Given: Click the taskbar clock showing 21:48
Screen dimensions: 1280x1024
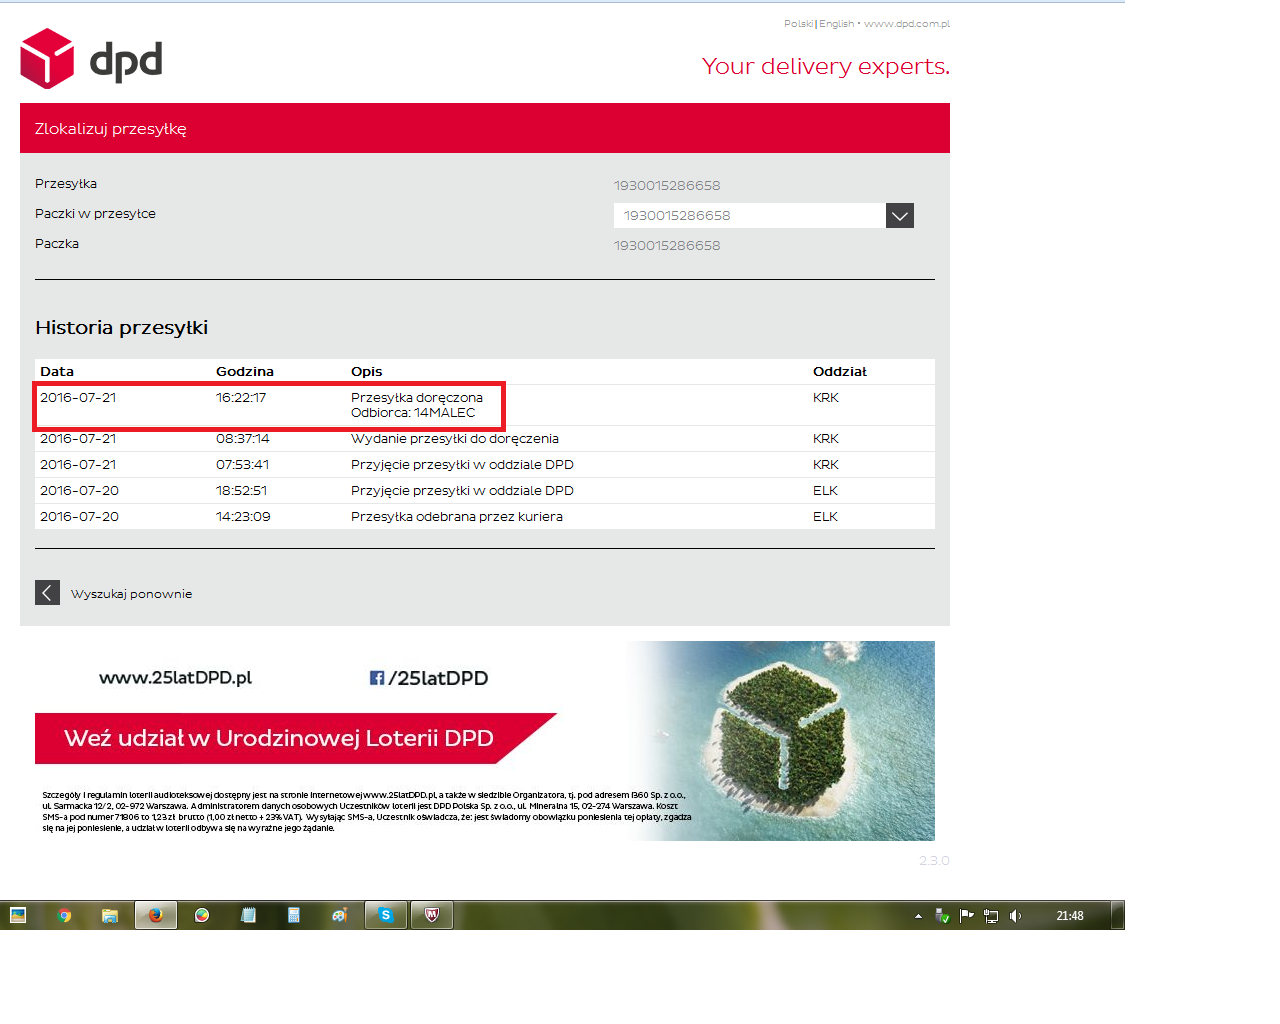Looking at the screenshot, I should click(1069, 916).
